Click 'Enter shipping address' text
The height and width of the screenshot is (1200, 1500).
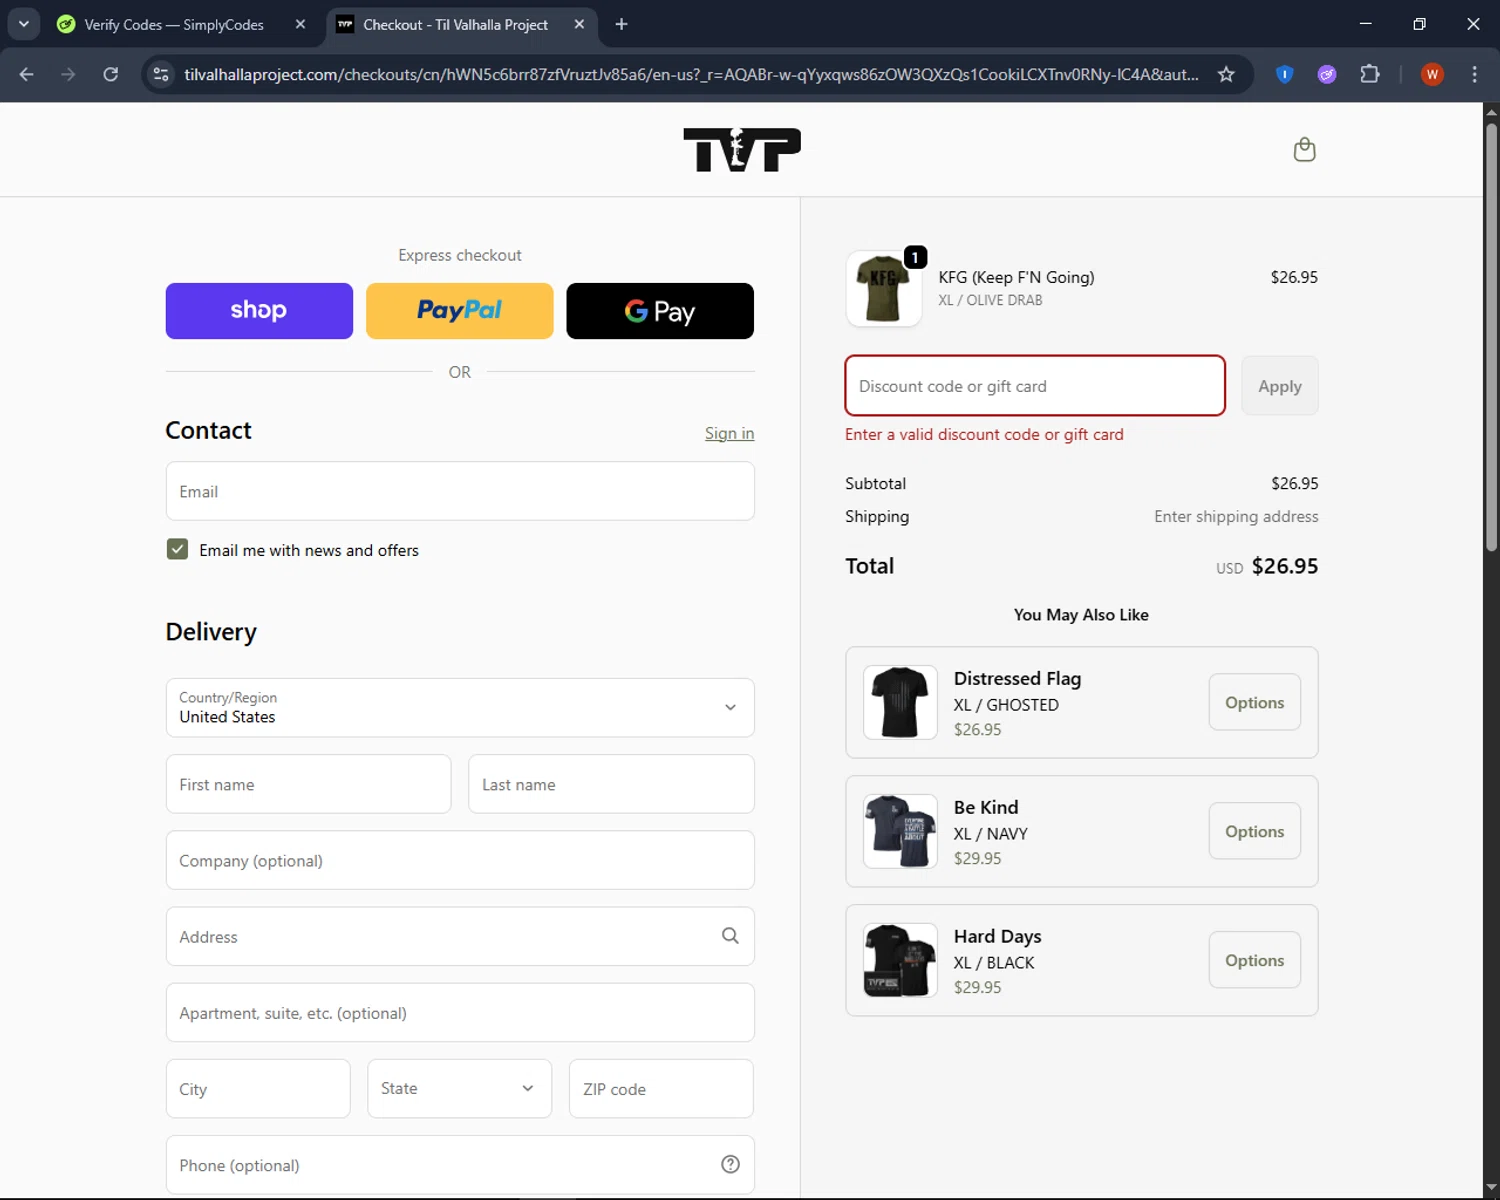click(x=1236, y=516)
